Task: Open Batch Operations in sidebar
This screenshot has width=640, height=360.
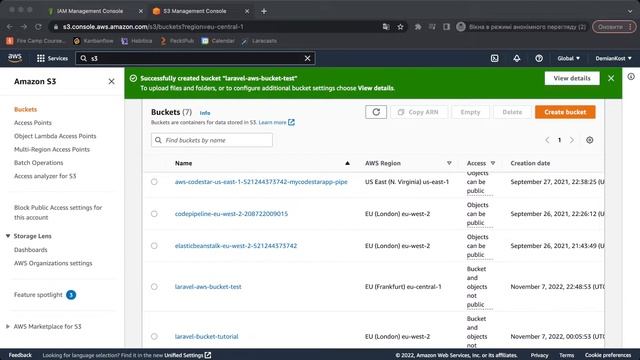Action: [38, 163]
